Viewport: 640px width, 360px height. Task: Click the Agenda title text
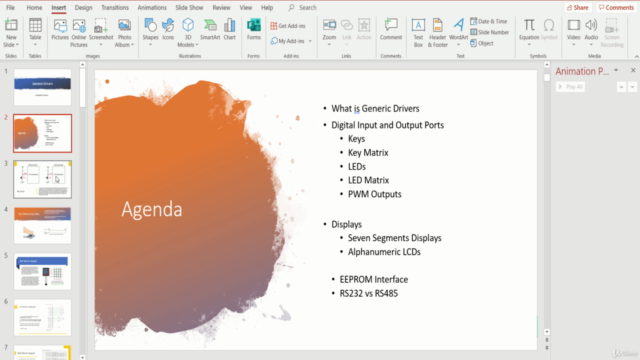point(152,209)
